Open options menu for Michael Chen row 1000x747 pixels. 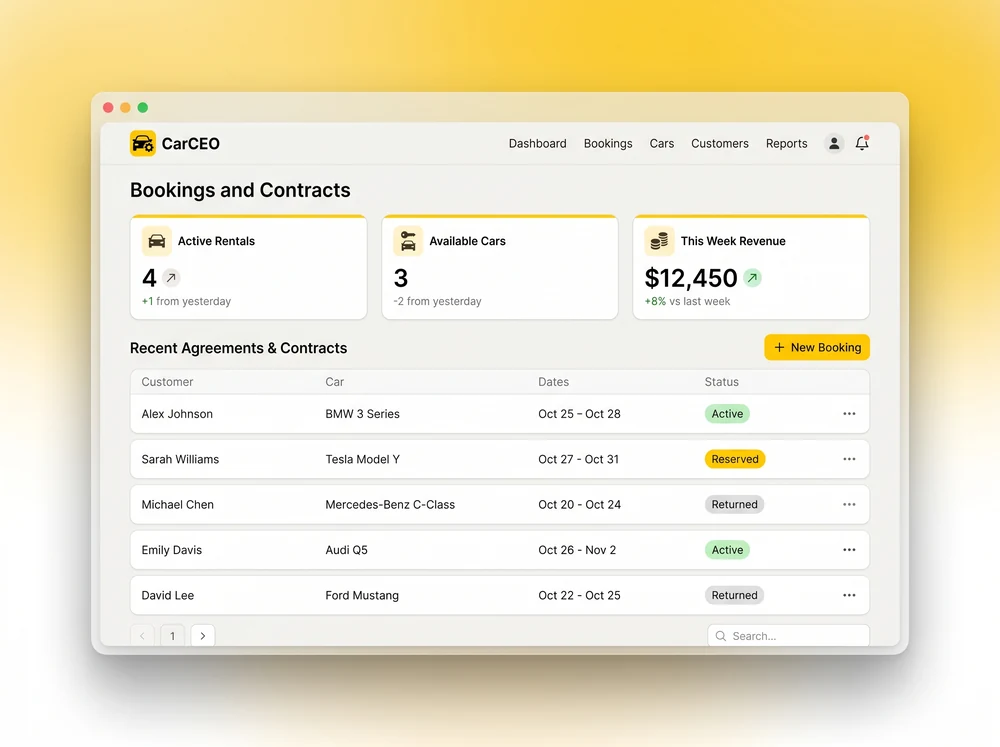click(x=849, y=505)
